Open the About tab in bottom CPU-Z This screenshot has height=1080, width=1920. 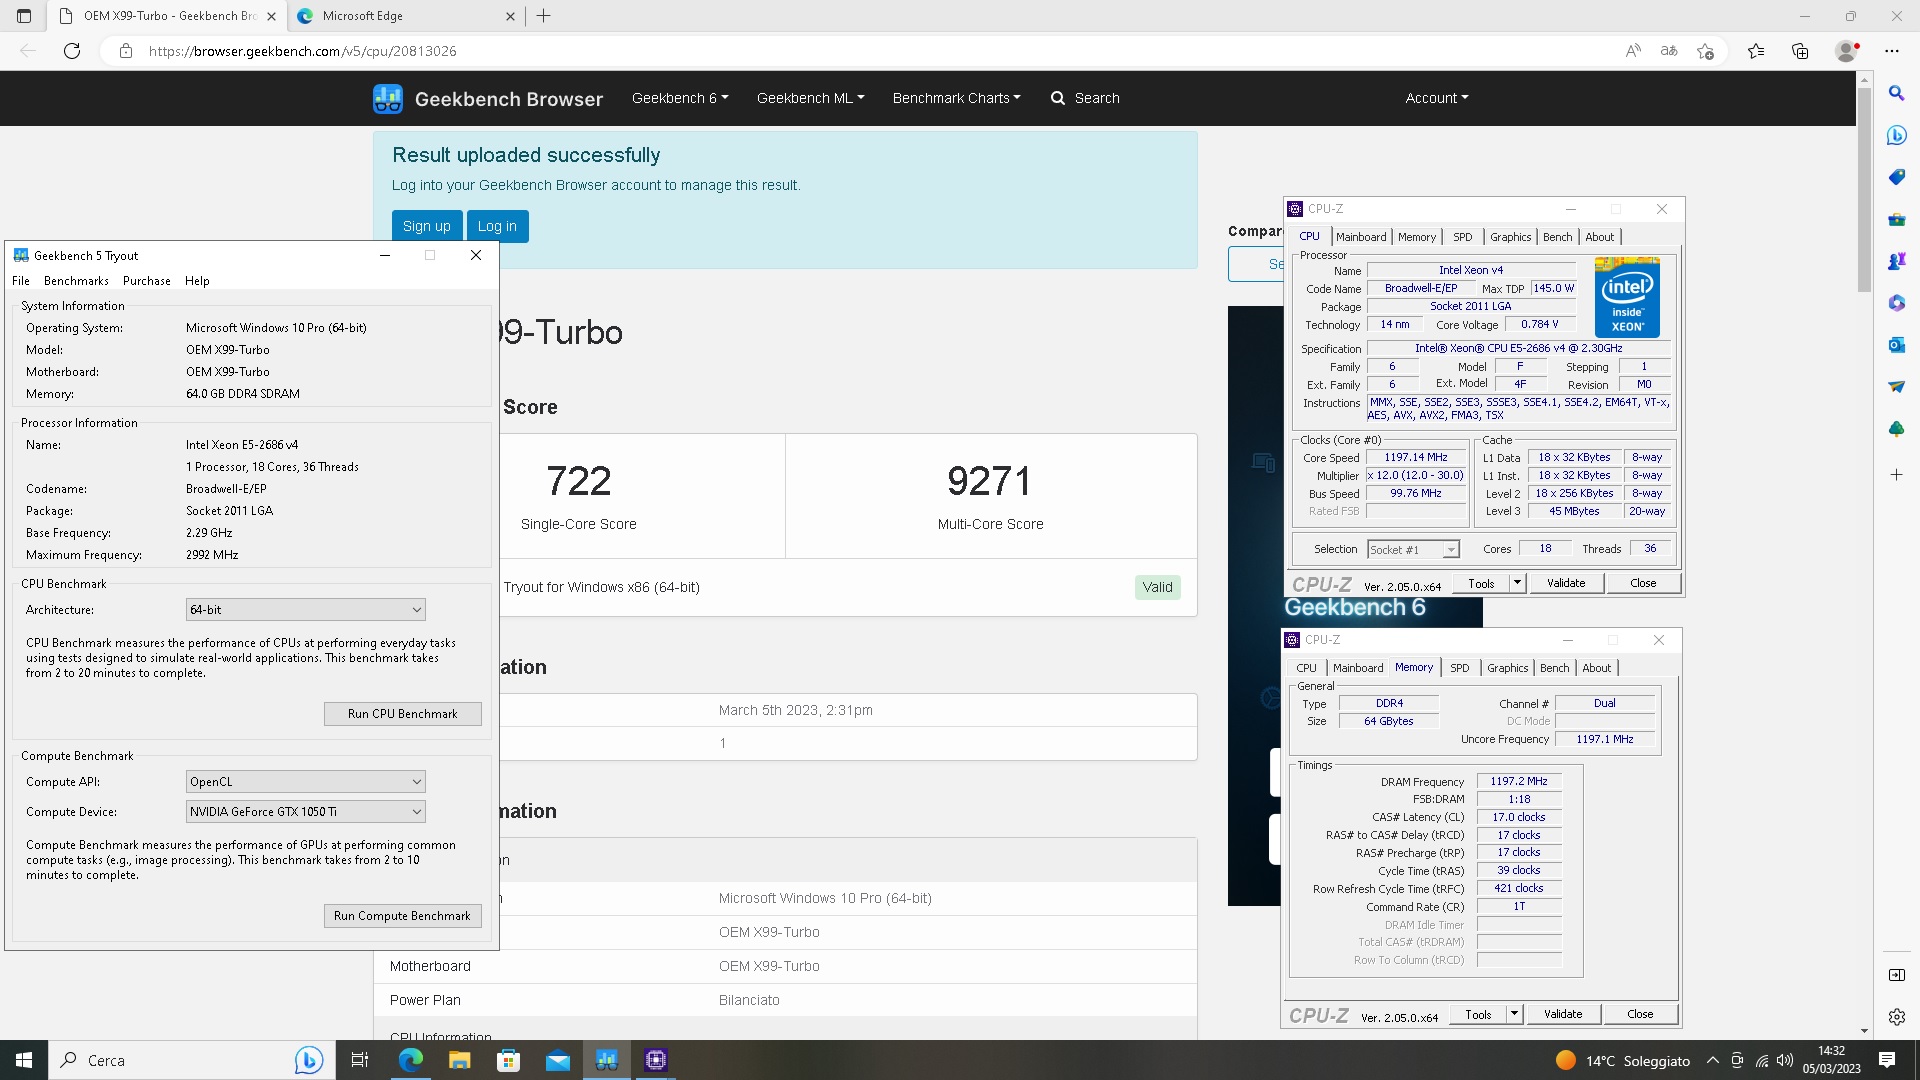coord(1597,668)
